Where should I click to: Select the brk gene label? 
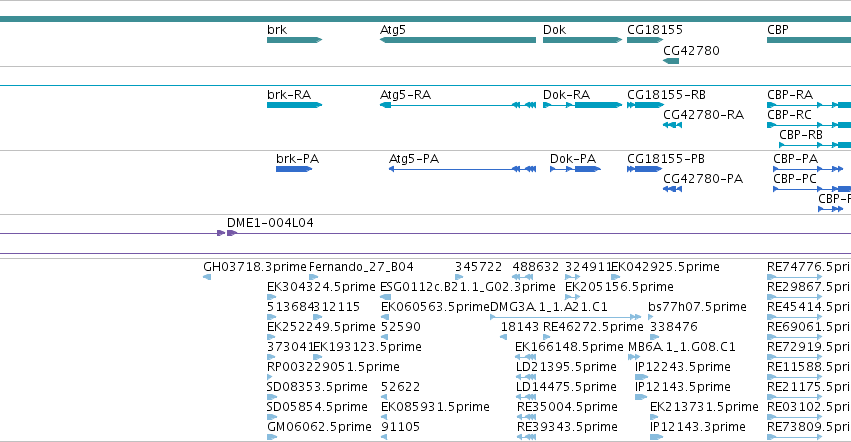pos(277,30)
